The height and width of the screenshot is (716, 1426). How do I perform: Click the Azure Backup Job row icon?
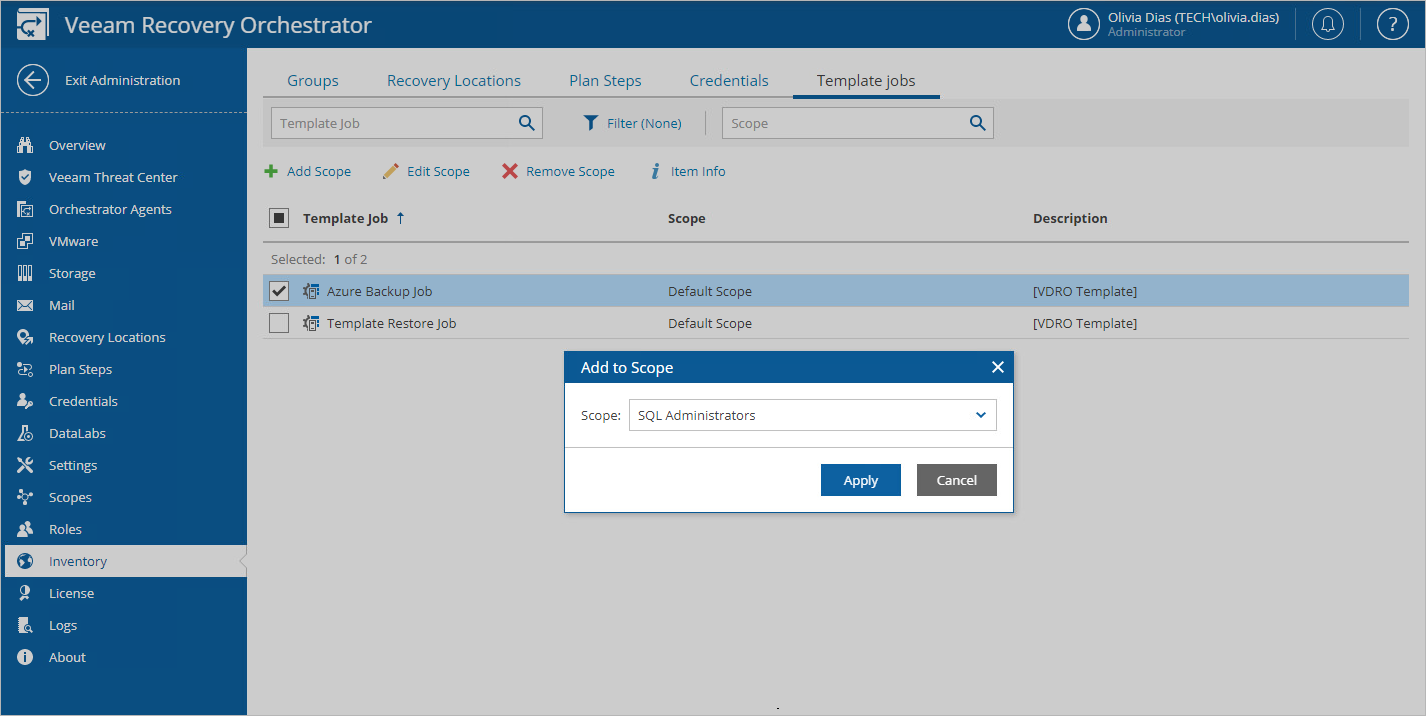[x=311, y=291]
